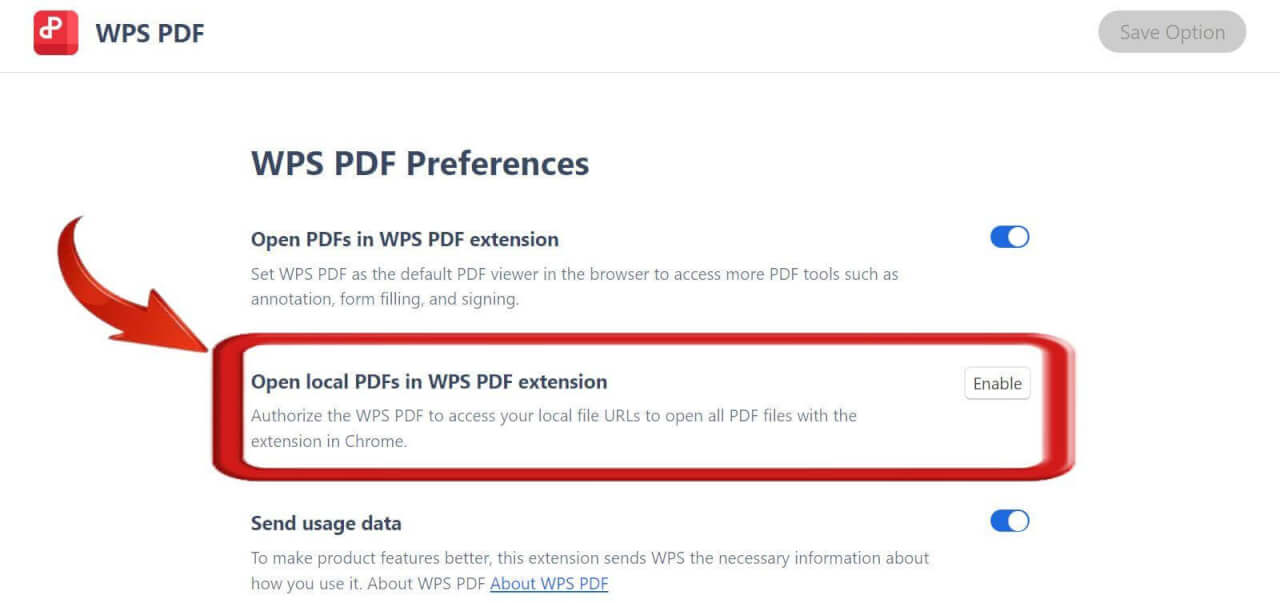Image resolution: width=1280 pixels, height=603 pixels.
Task: Click the Open local PDFs setting label
Action: coord(428,382)
